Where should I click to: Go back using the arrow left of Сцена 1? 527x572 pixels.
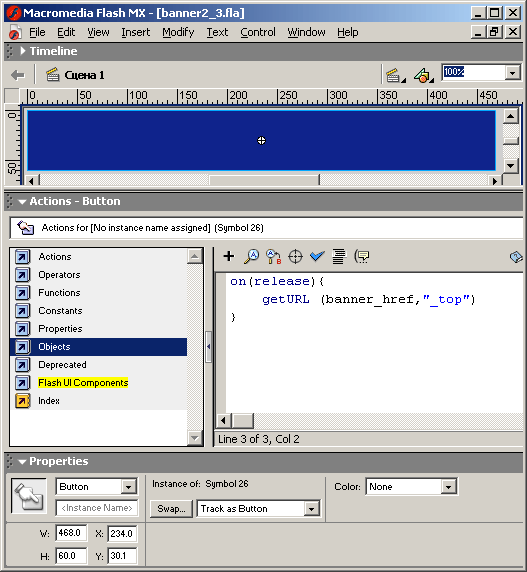(18, 75)
